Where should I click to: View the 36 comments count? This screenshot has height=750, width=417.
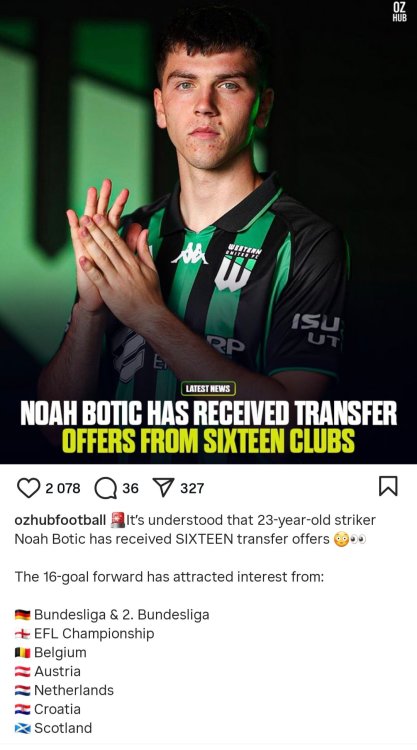pos(130,488)
